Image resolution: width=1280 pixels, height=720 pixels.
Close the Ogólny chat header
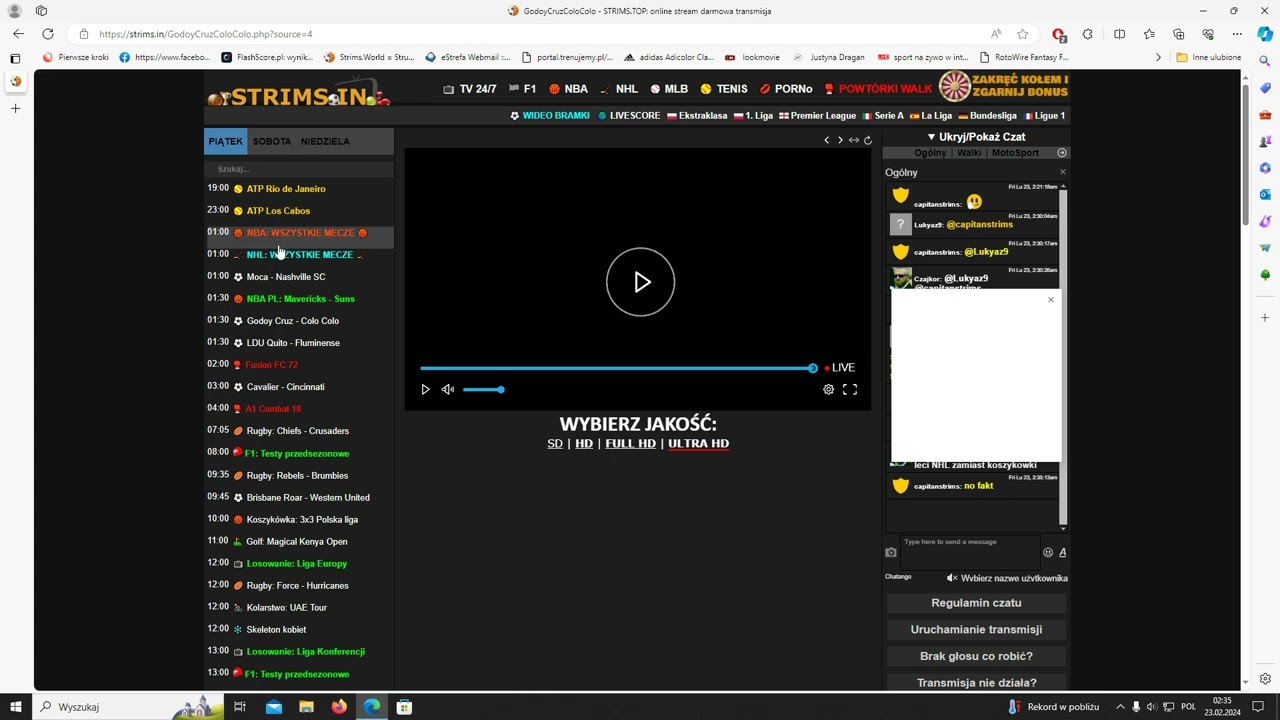tap(1062, 172)
